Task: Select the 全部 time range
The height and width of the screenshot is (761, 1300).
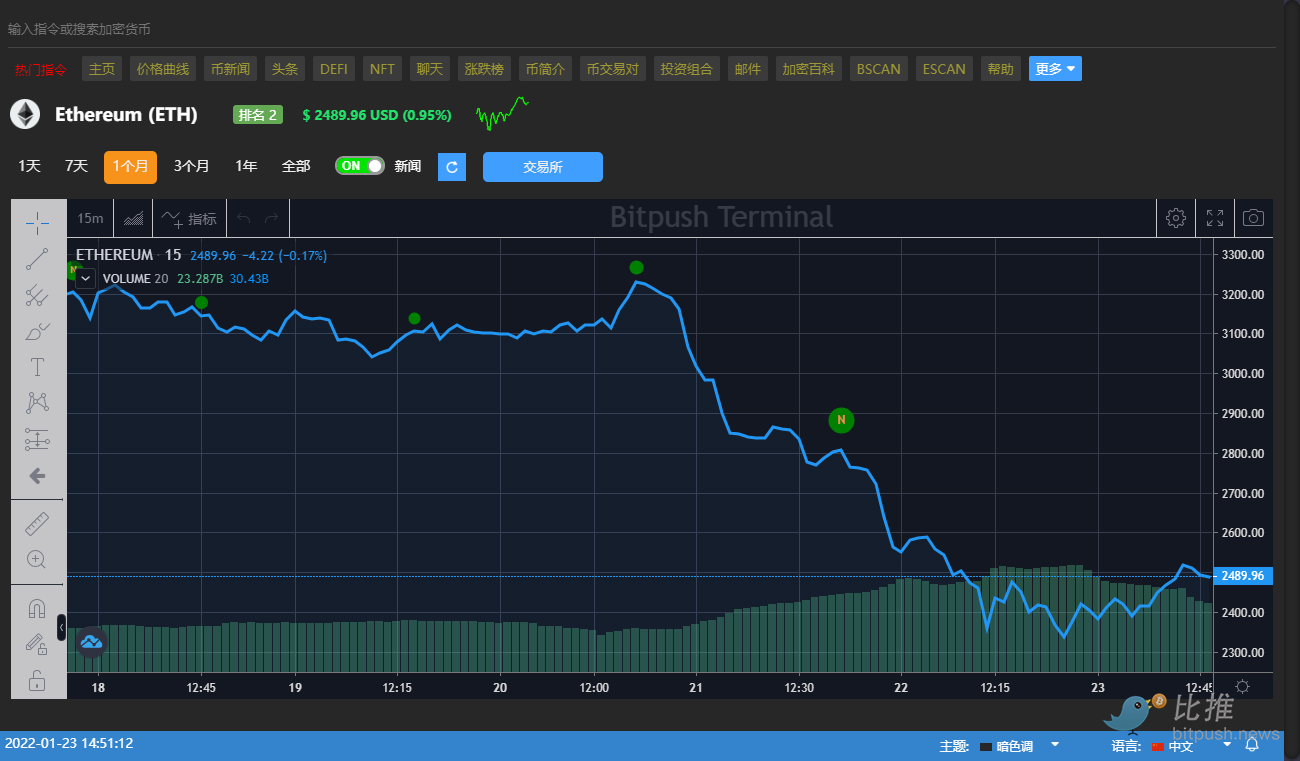Action: click(296, 166)
